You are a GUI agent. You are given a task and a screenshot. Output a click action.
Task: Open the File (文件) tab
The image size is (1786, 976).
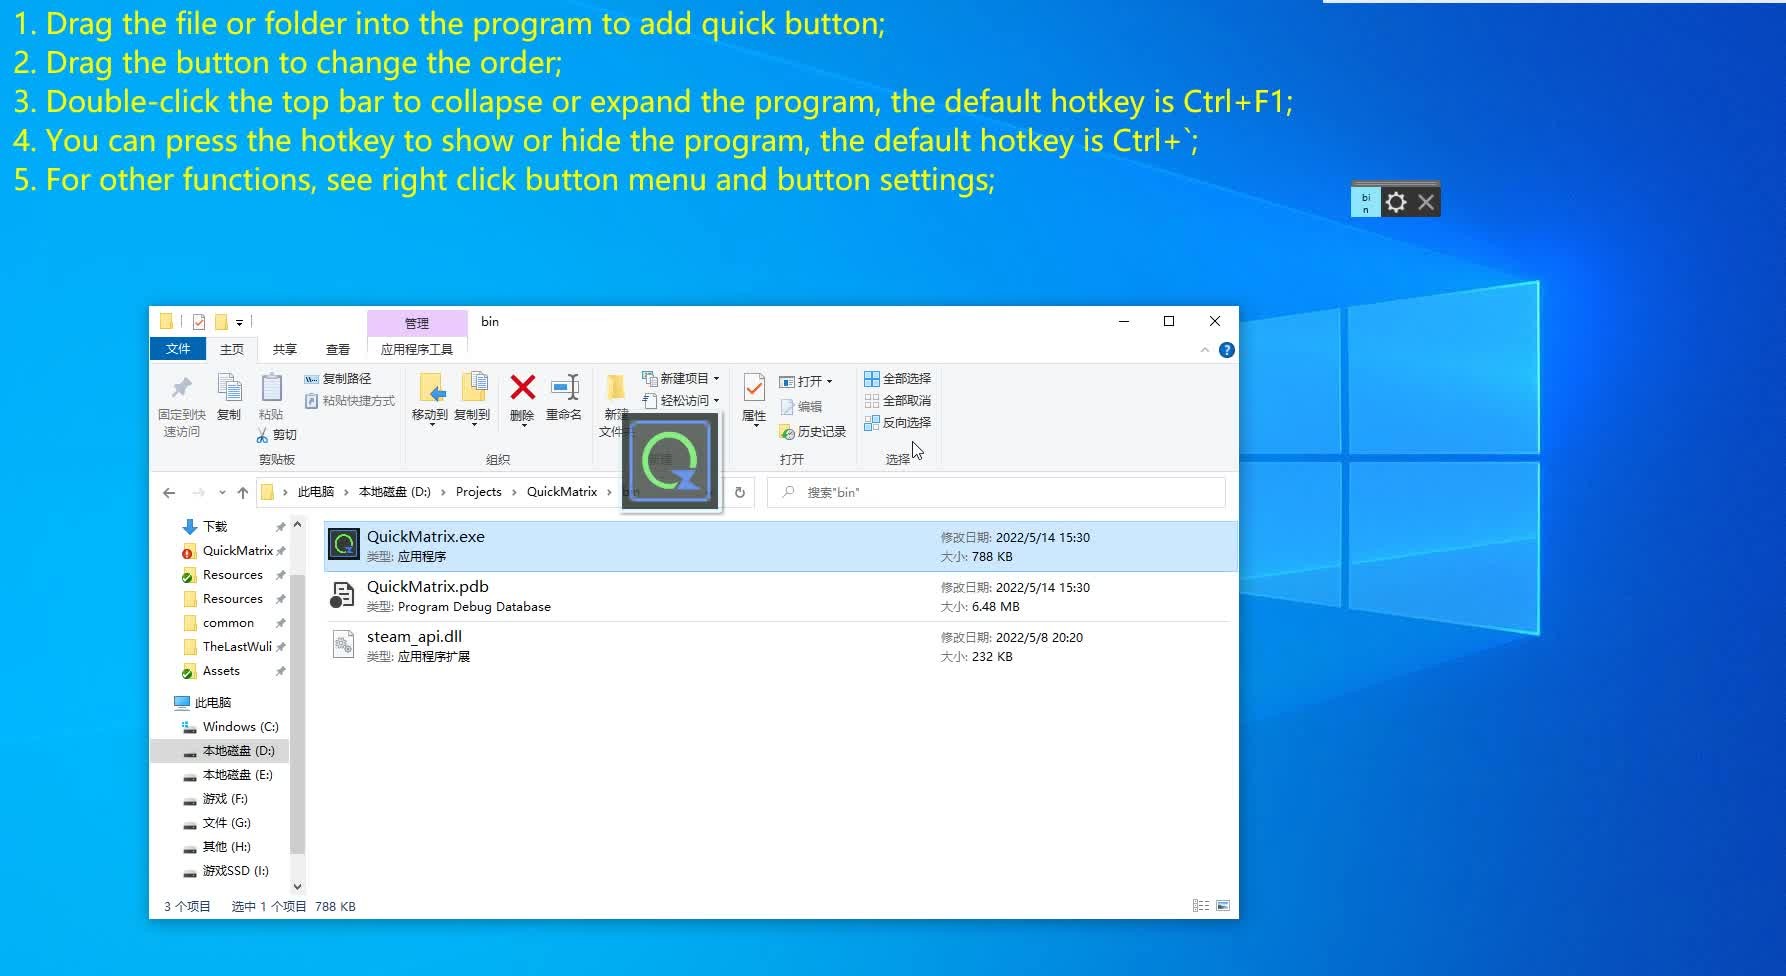tap(178, 349)
